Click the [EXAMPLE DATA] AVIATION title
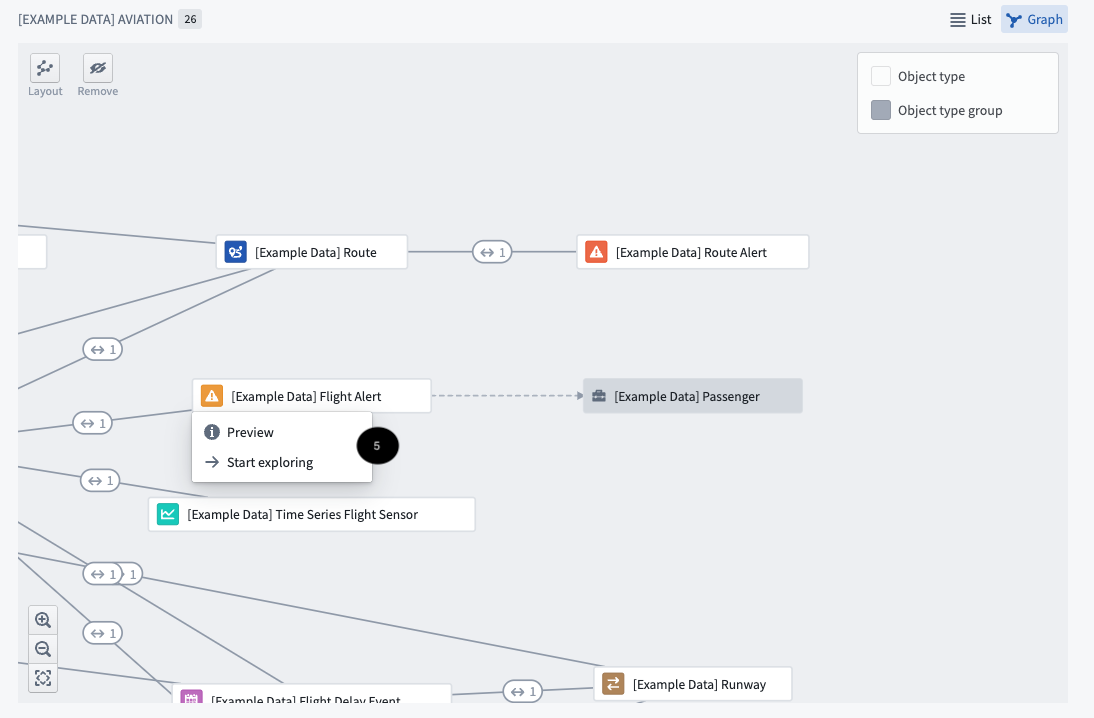 [96, 20]
